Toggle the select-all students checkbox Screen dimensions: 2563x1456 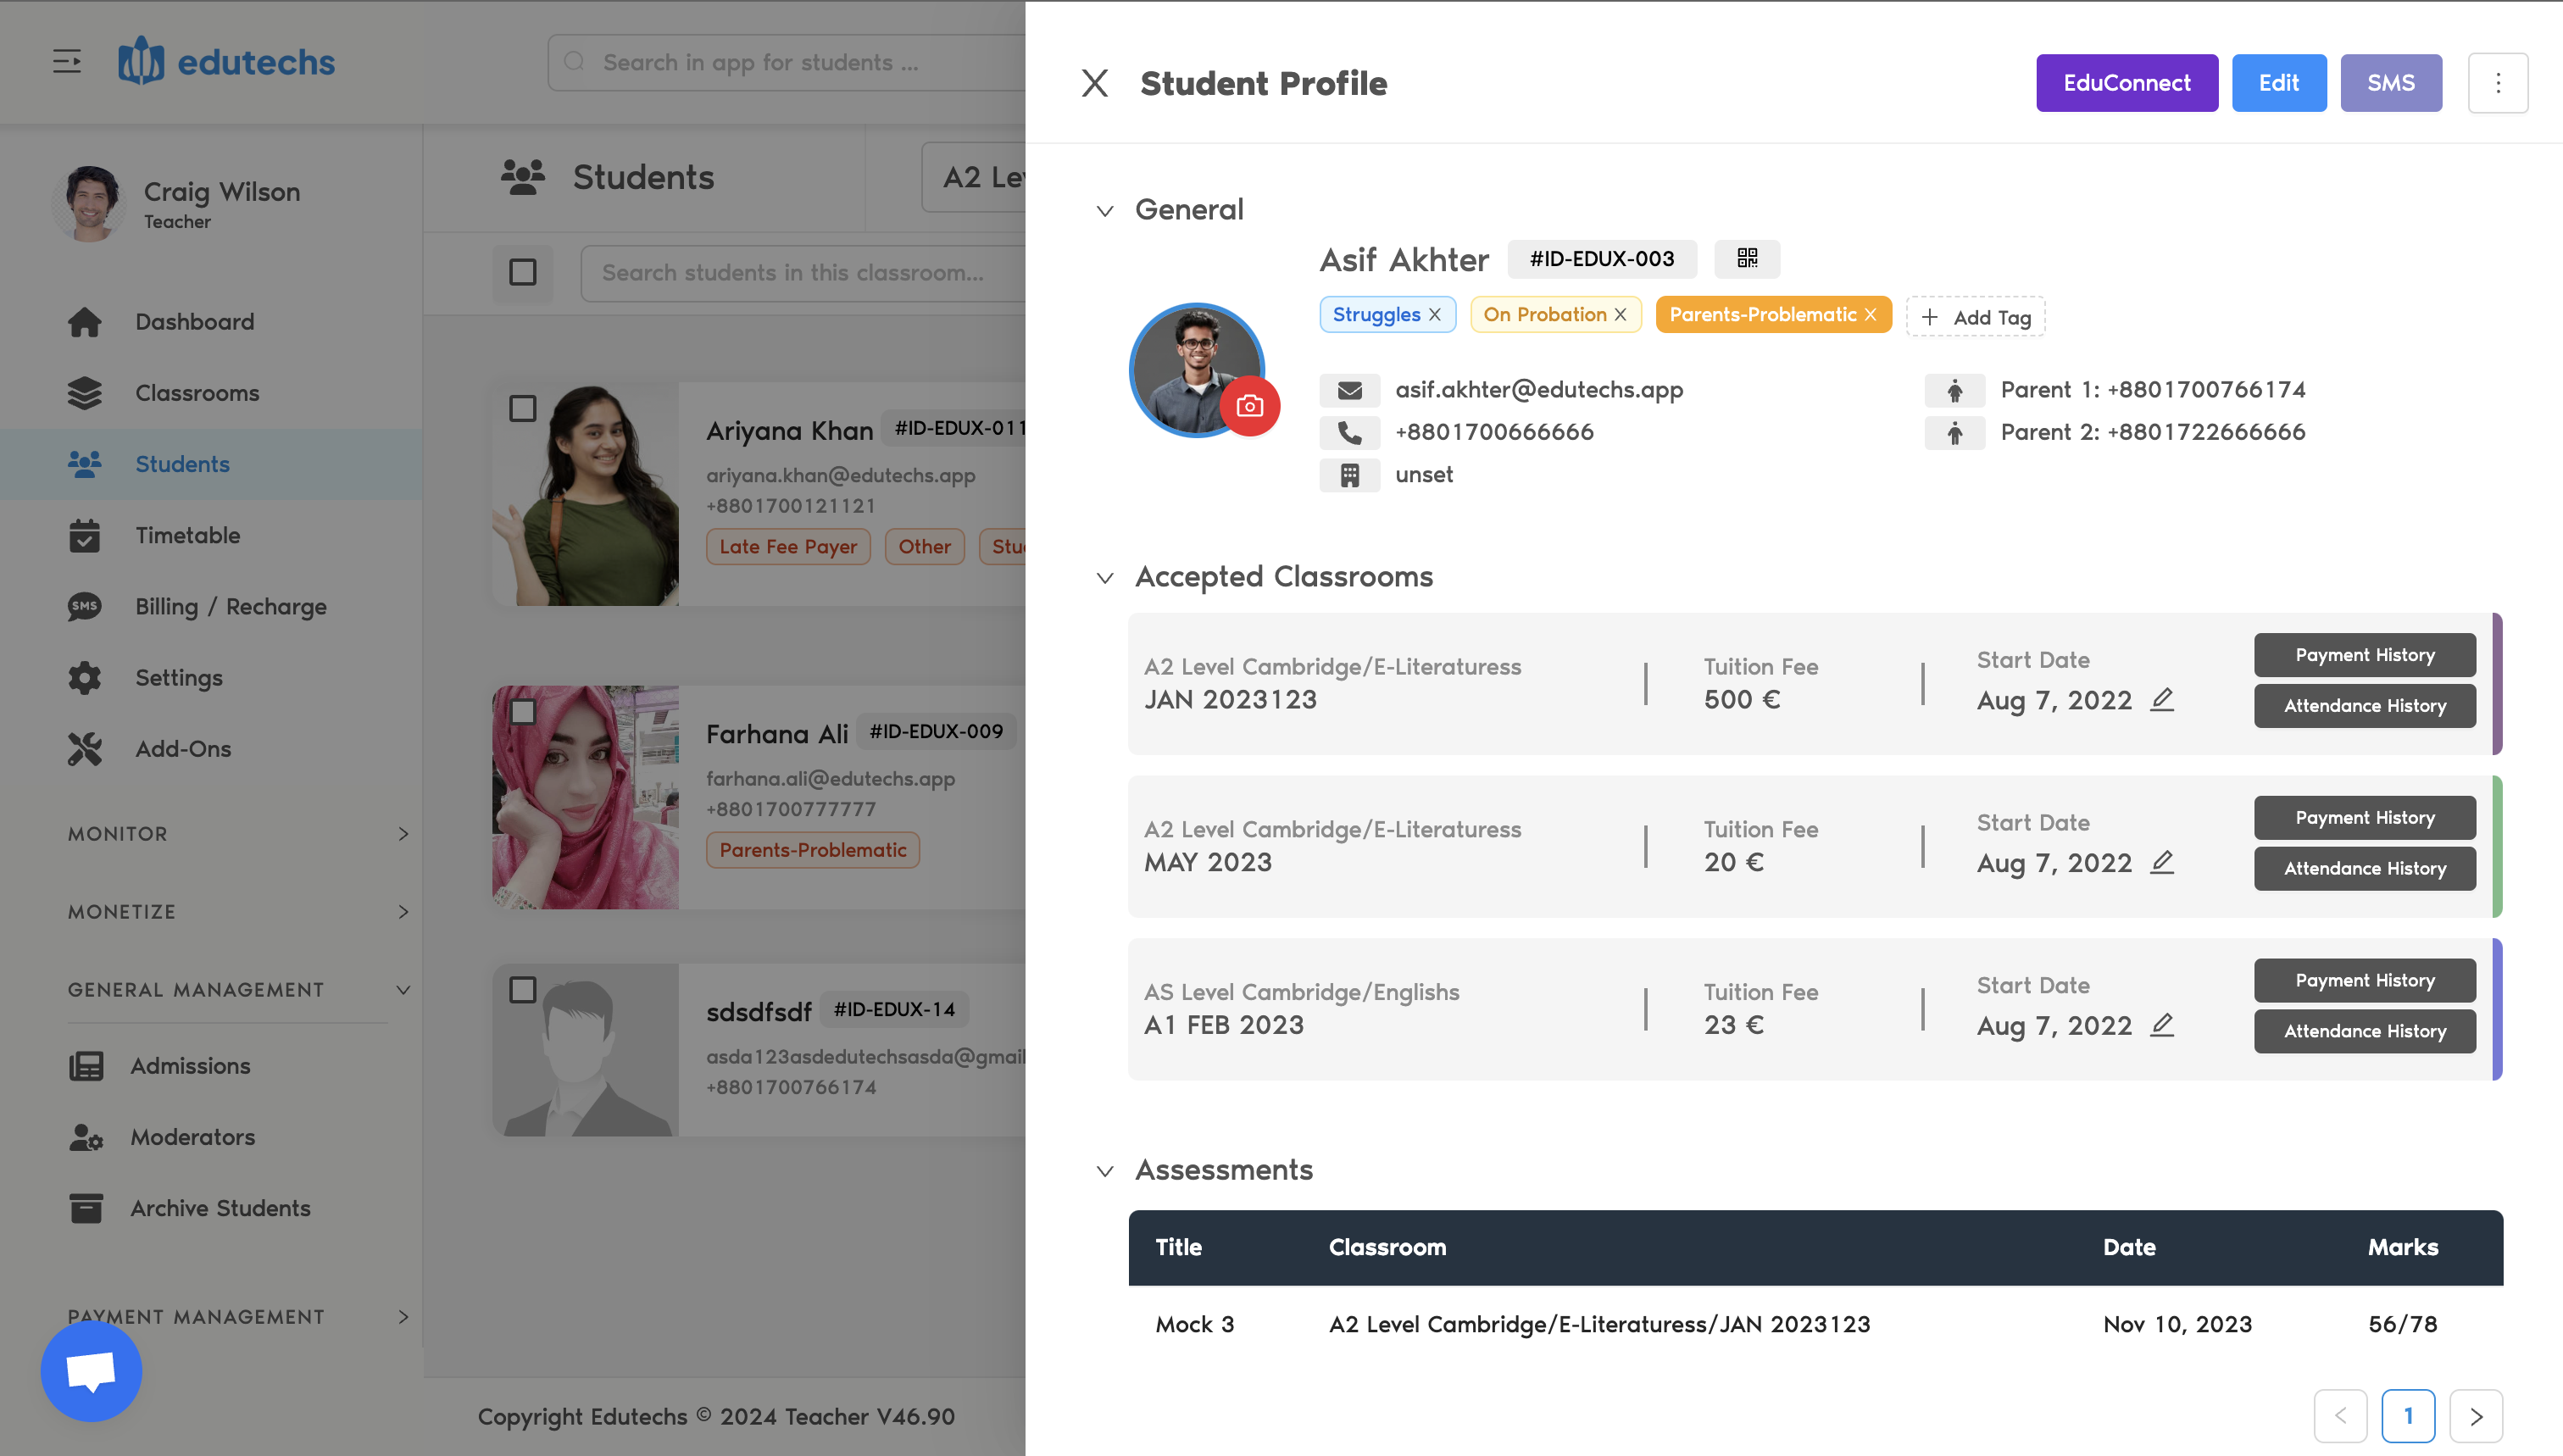pos(522,272)
